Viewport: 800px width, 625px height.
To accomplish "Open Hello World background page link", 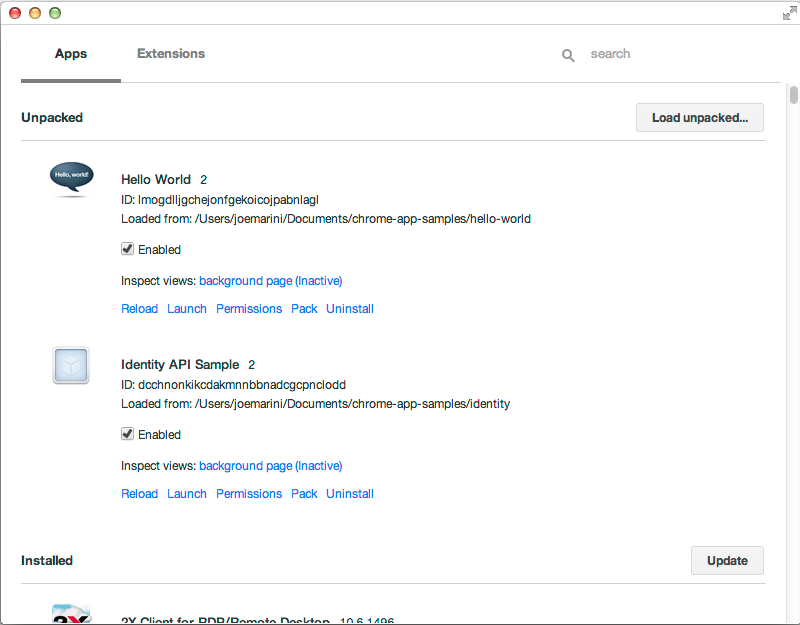I will [270, 281].
